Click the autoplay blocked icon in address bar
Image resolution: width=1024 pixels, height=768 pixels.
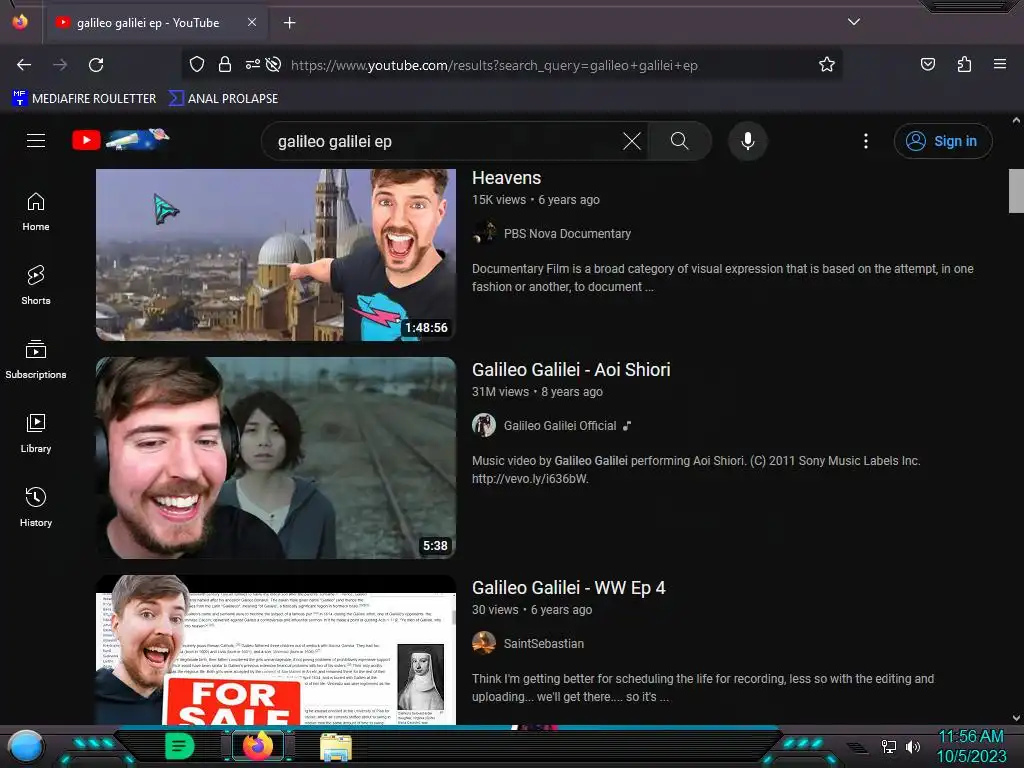pos(274,64)
